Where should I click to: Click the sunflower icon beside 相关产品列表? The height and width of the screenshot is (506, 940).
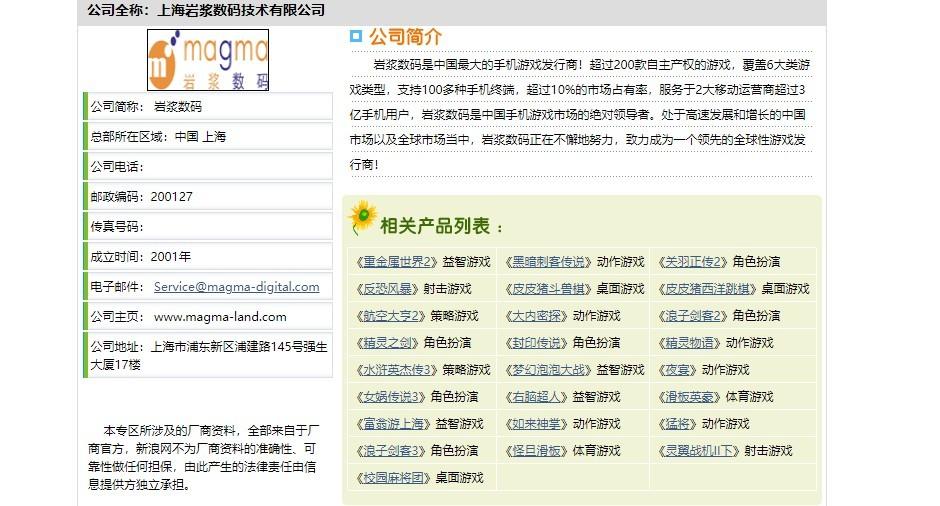point(362,217)
